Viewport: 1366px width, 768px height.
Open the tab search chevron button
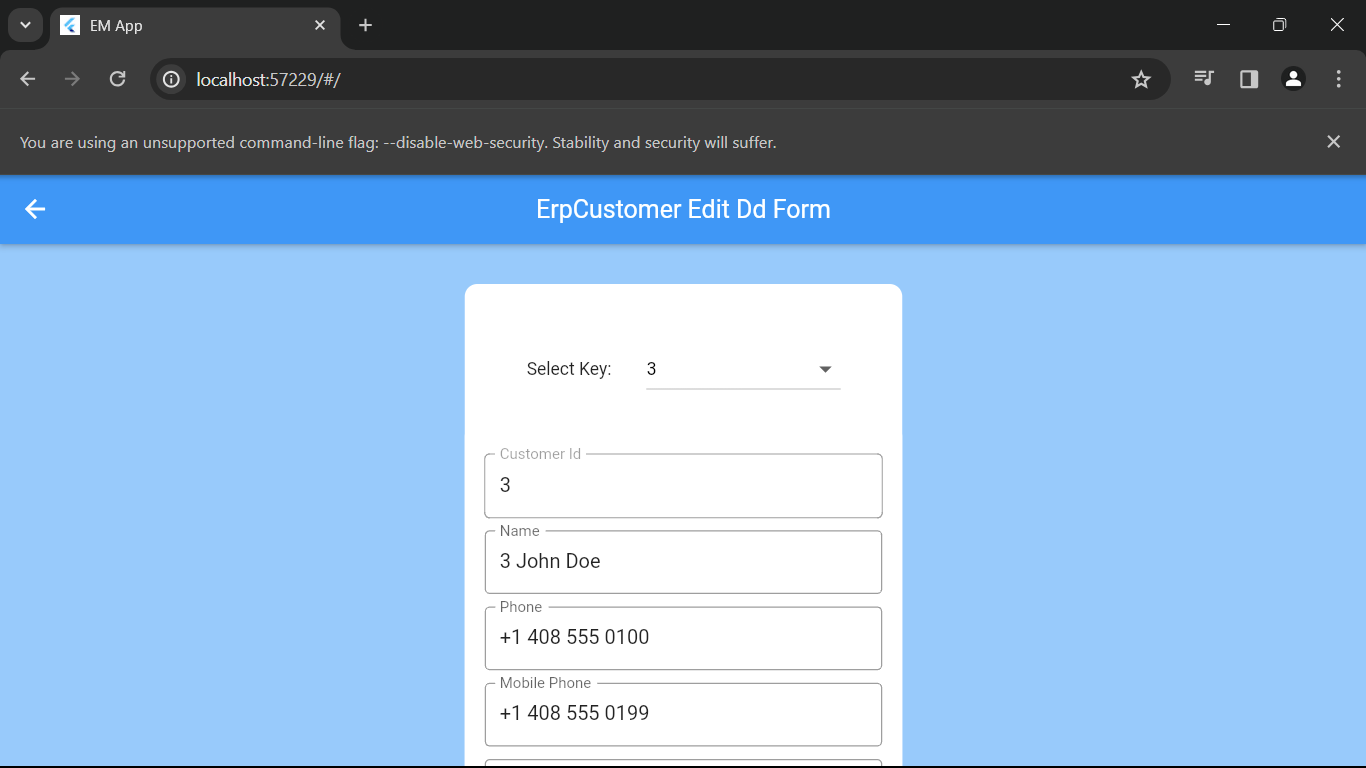[25, 25]
